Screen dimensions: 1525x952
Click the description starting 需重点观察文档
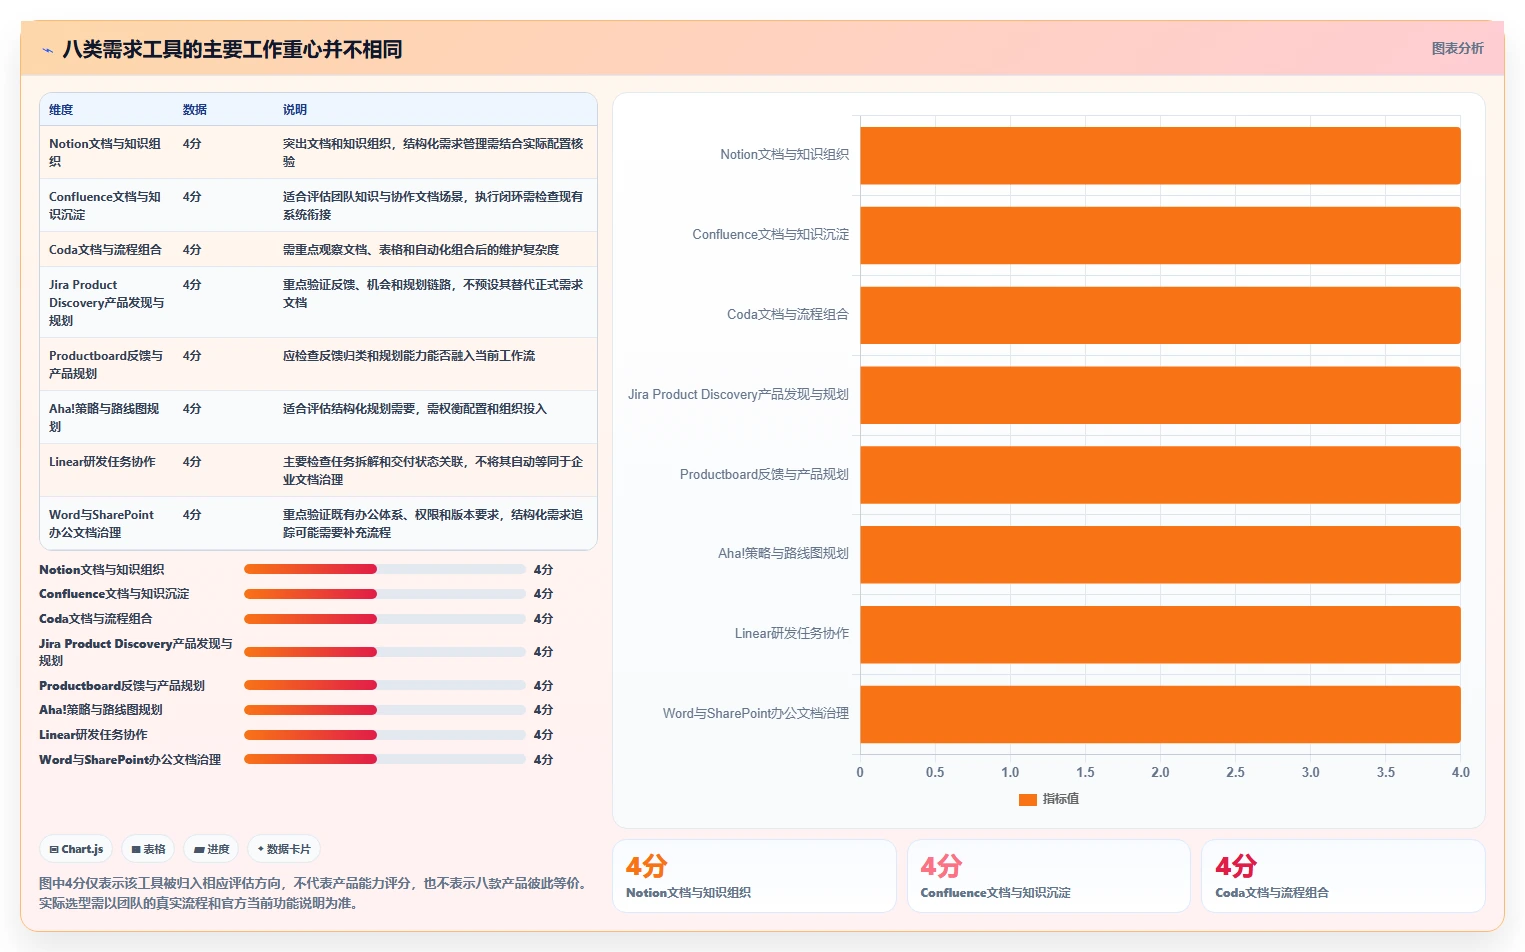421,250
